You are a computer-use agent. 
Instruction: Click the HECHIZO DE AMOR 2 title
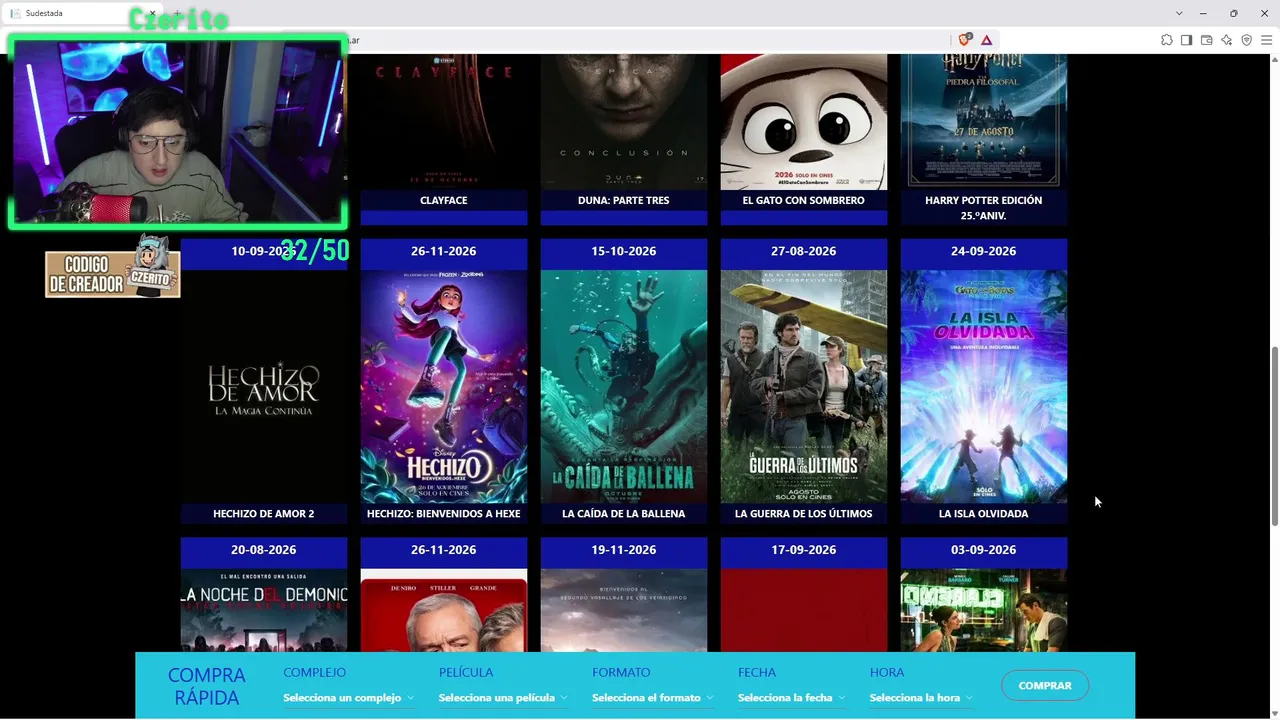coord(264,514)
